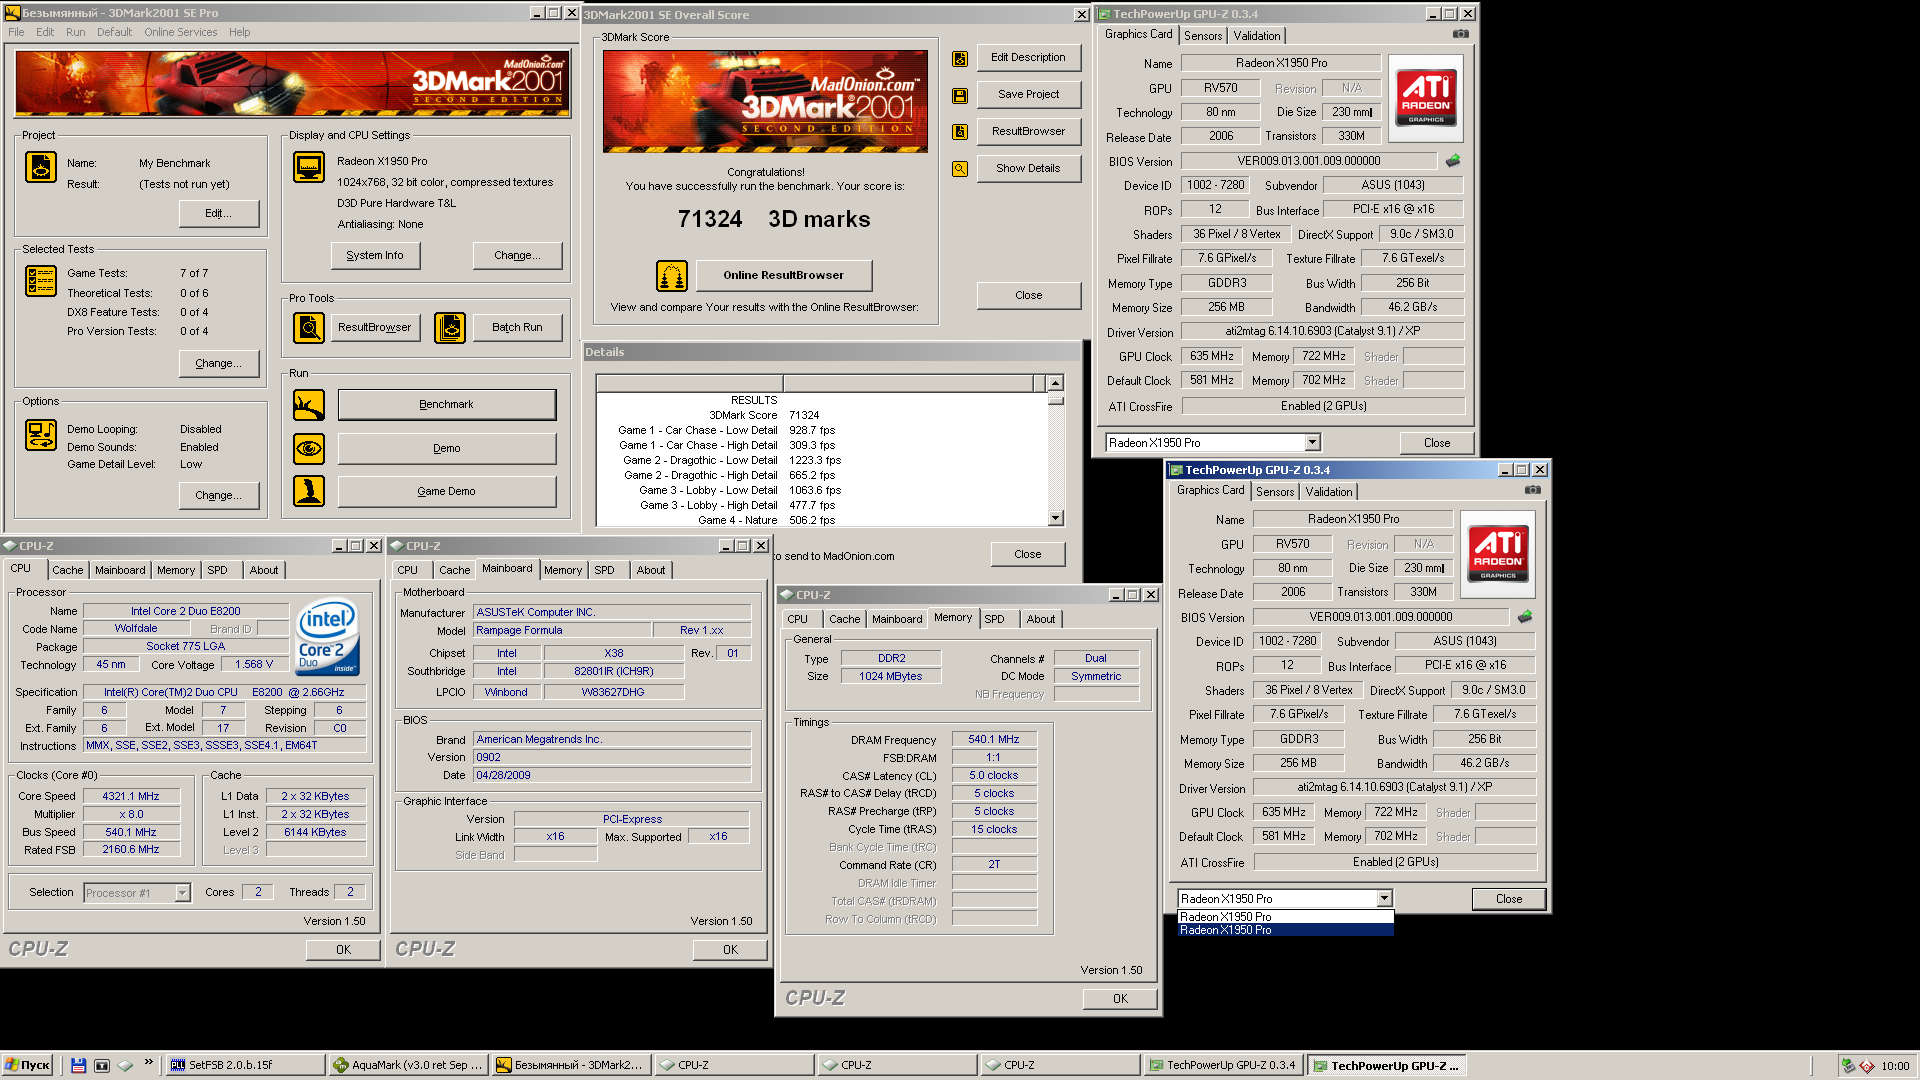Click the Online ResultBrowser button
The image size is (1920, 1080).
pos(783,275)
